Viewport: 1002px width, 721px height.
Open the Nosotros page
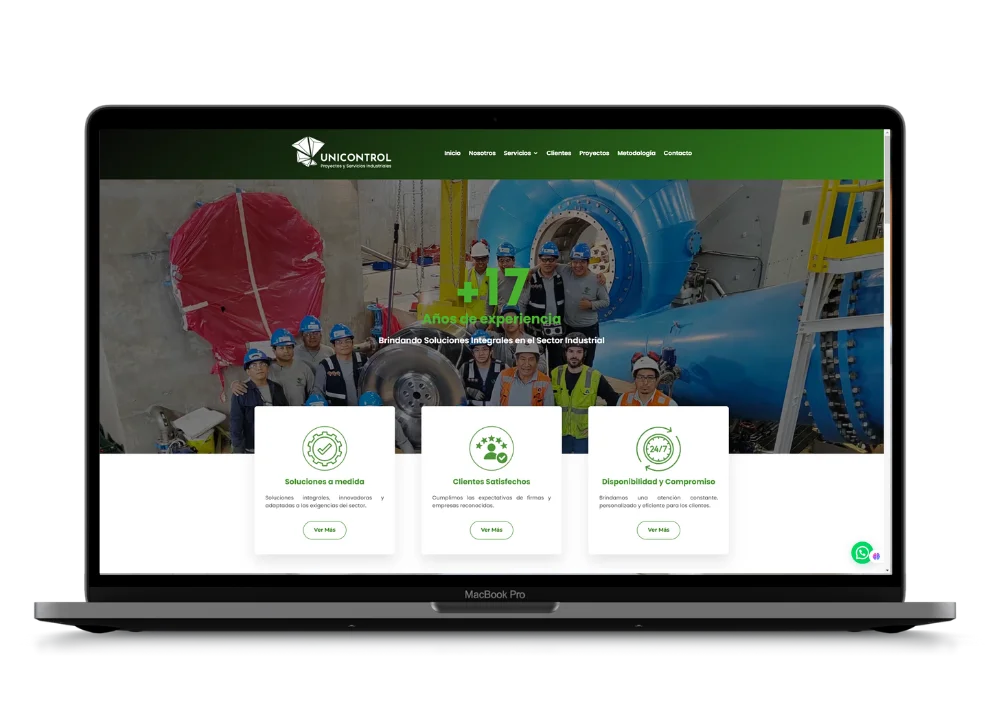point(482,153)
